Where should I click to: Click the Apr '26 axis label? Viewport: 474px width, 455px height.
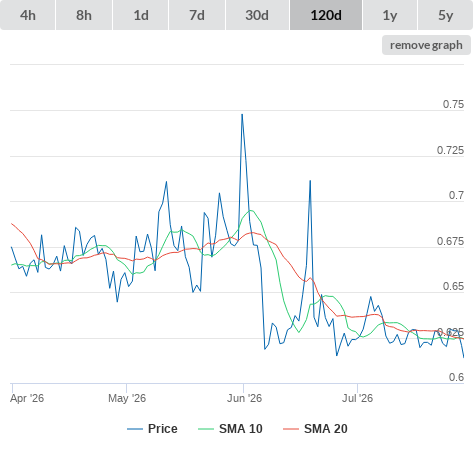point(27,398)
